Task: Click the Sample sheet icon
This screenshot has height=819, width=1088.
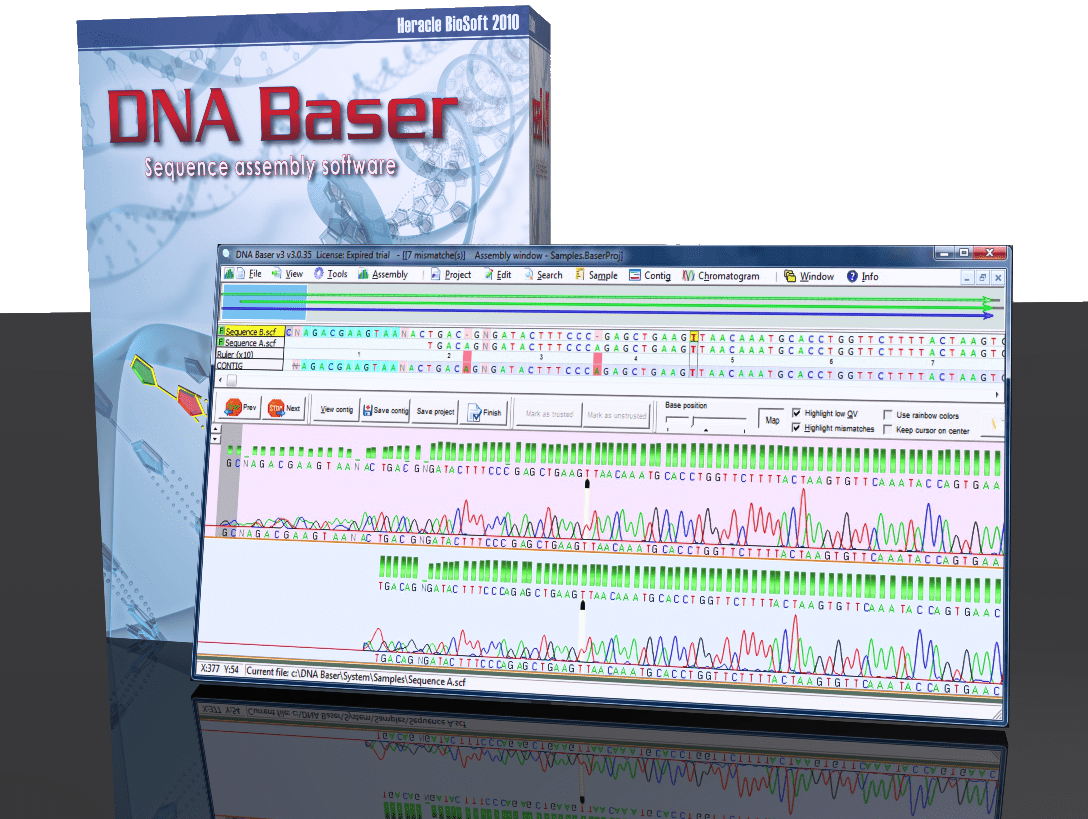Action: click(x=579, y=275)
